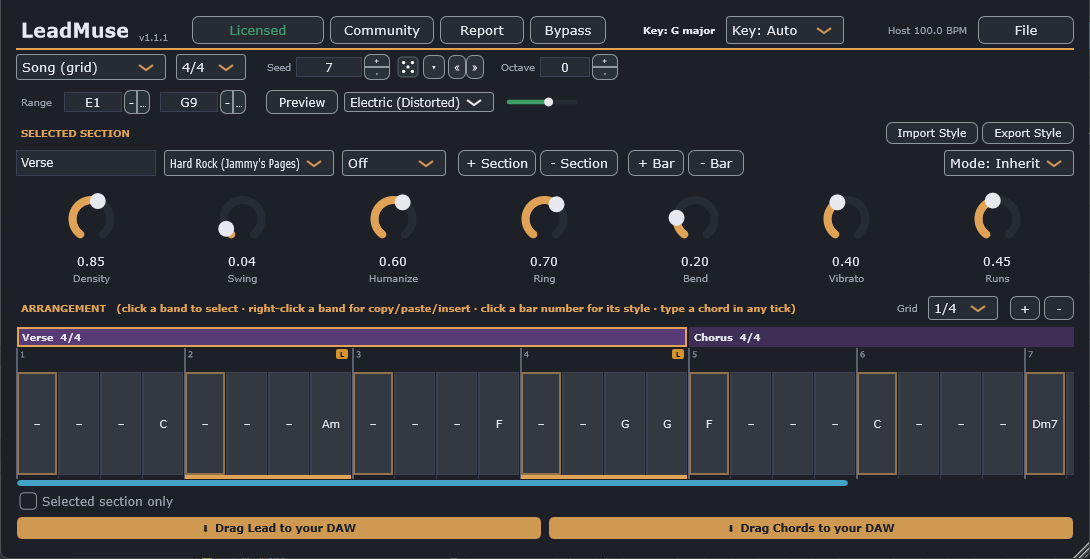
Task: Click Export Style
Action: pyautogui.click(x=1027, y=133)
